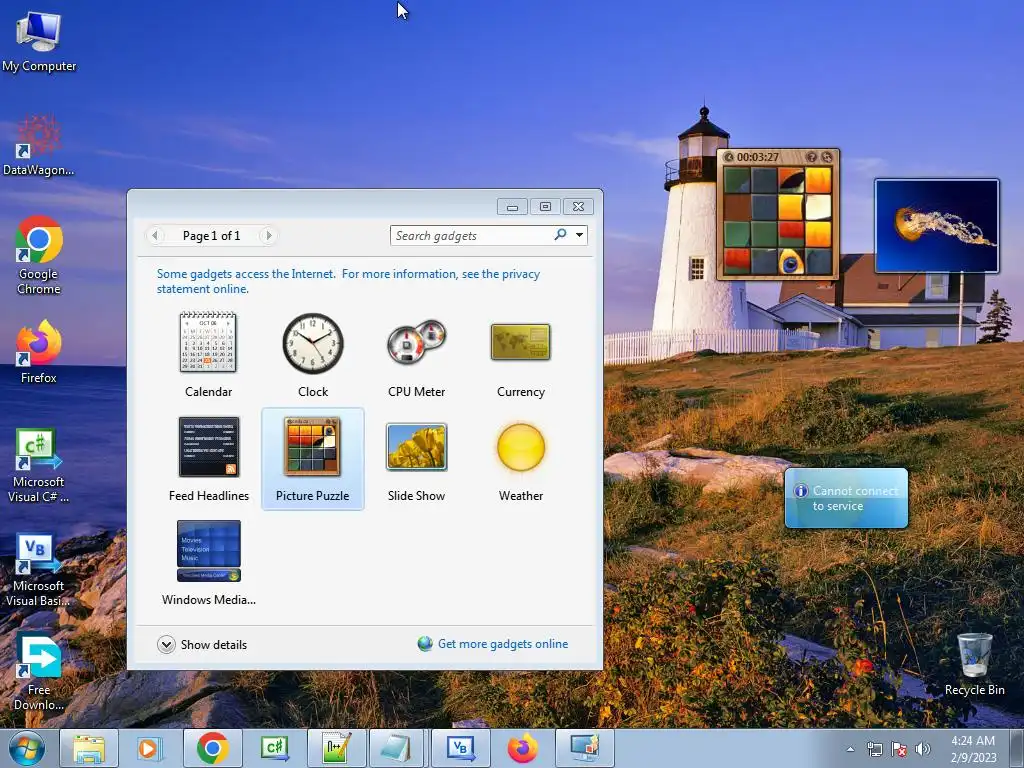Open Firefox desktop shortcut
The height and width of the screenshot is (768, 1024).
[x=39, y=352]
